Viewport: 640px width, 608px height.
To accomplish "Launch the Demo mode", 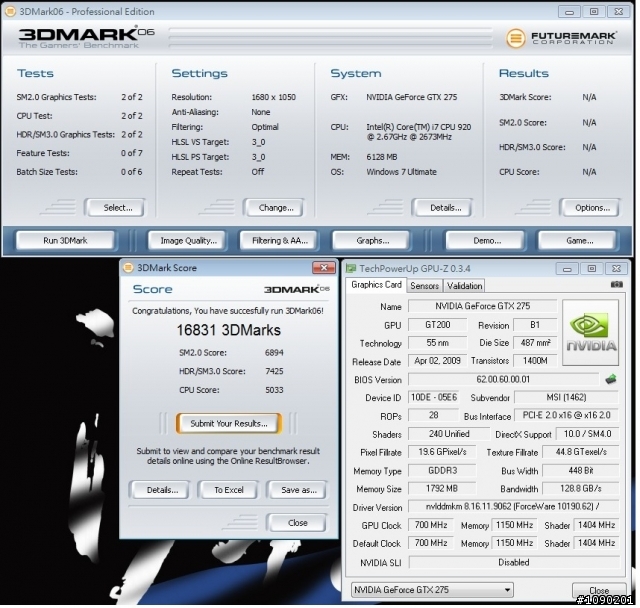I will 487,240.
